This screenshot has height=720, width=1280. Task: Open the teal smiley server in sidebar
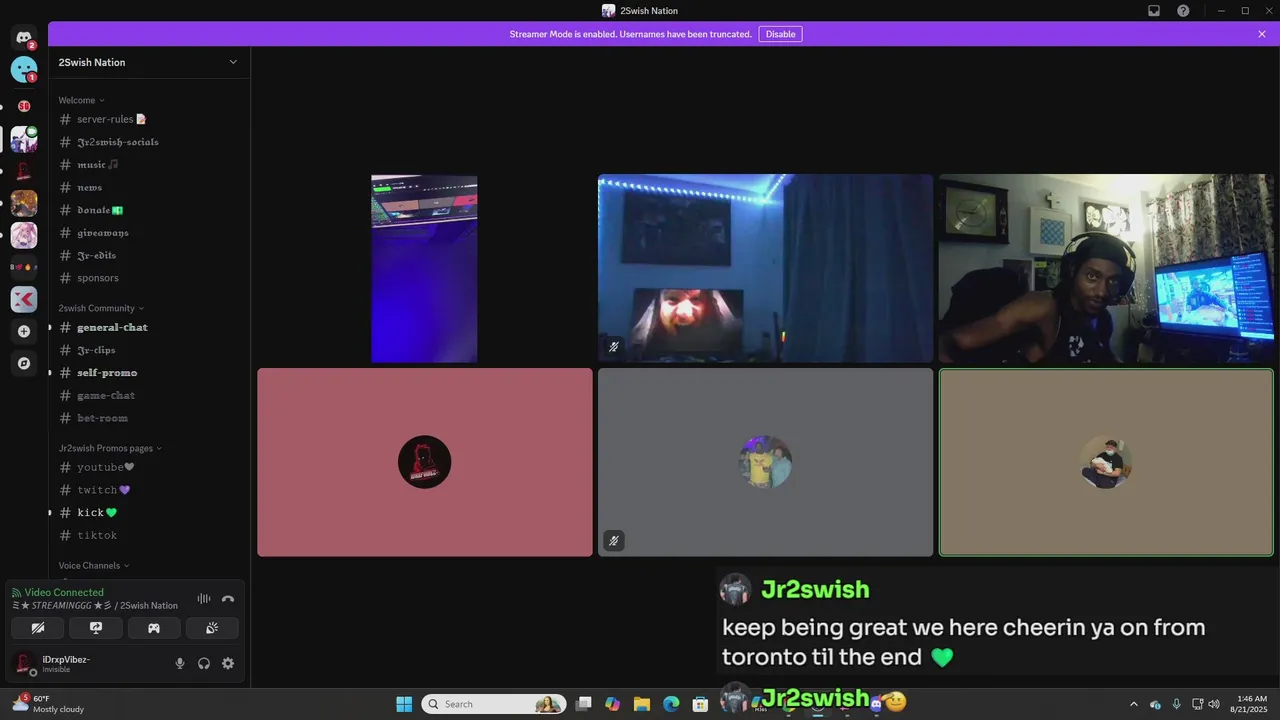24,69
